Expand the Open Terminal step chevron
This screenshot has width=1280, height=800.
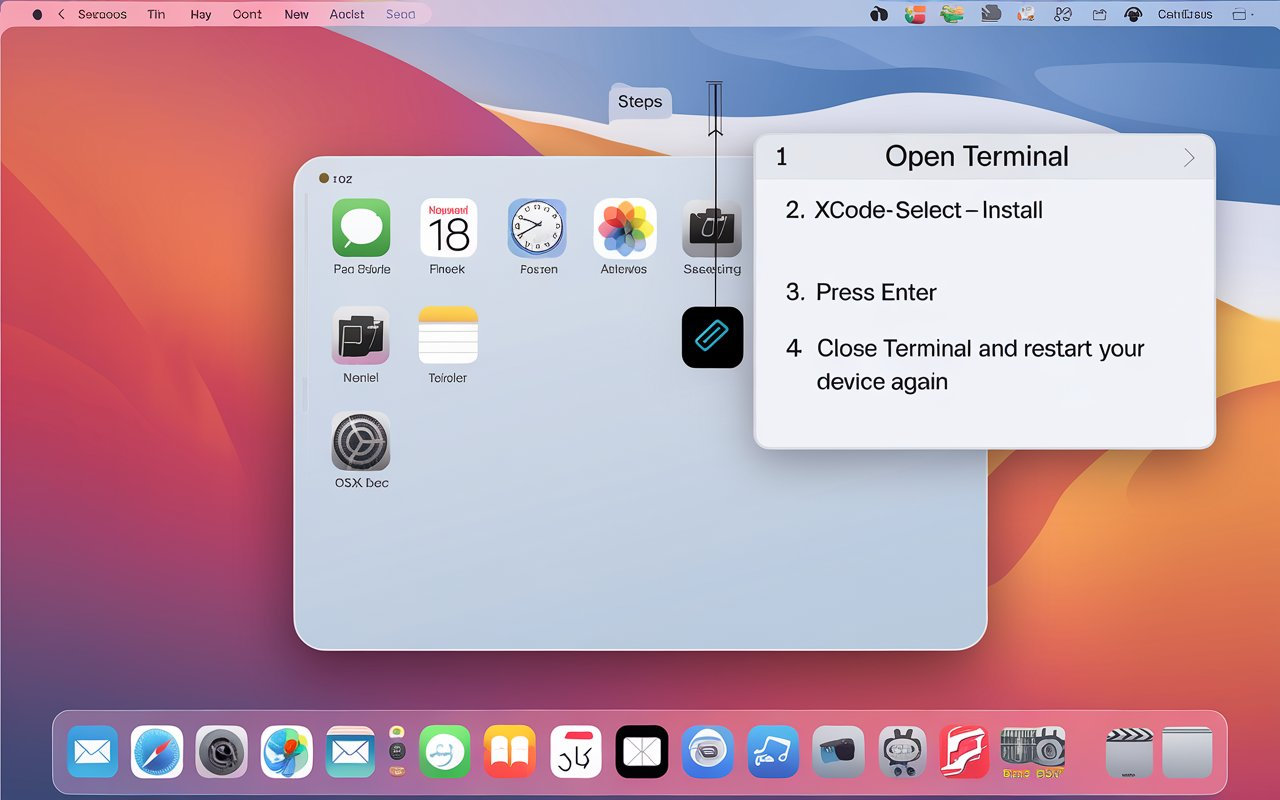tap(1189, 158)
